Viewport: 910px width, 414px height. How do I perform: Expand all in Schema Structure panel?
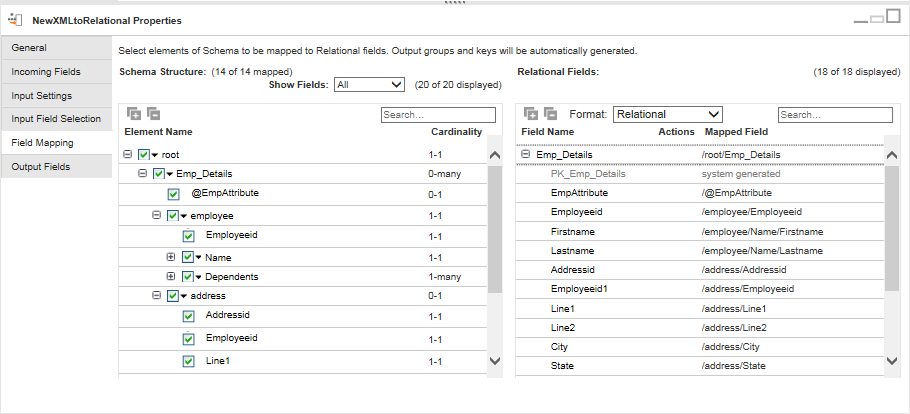click(134, 114)
